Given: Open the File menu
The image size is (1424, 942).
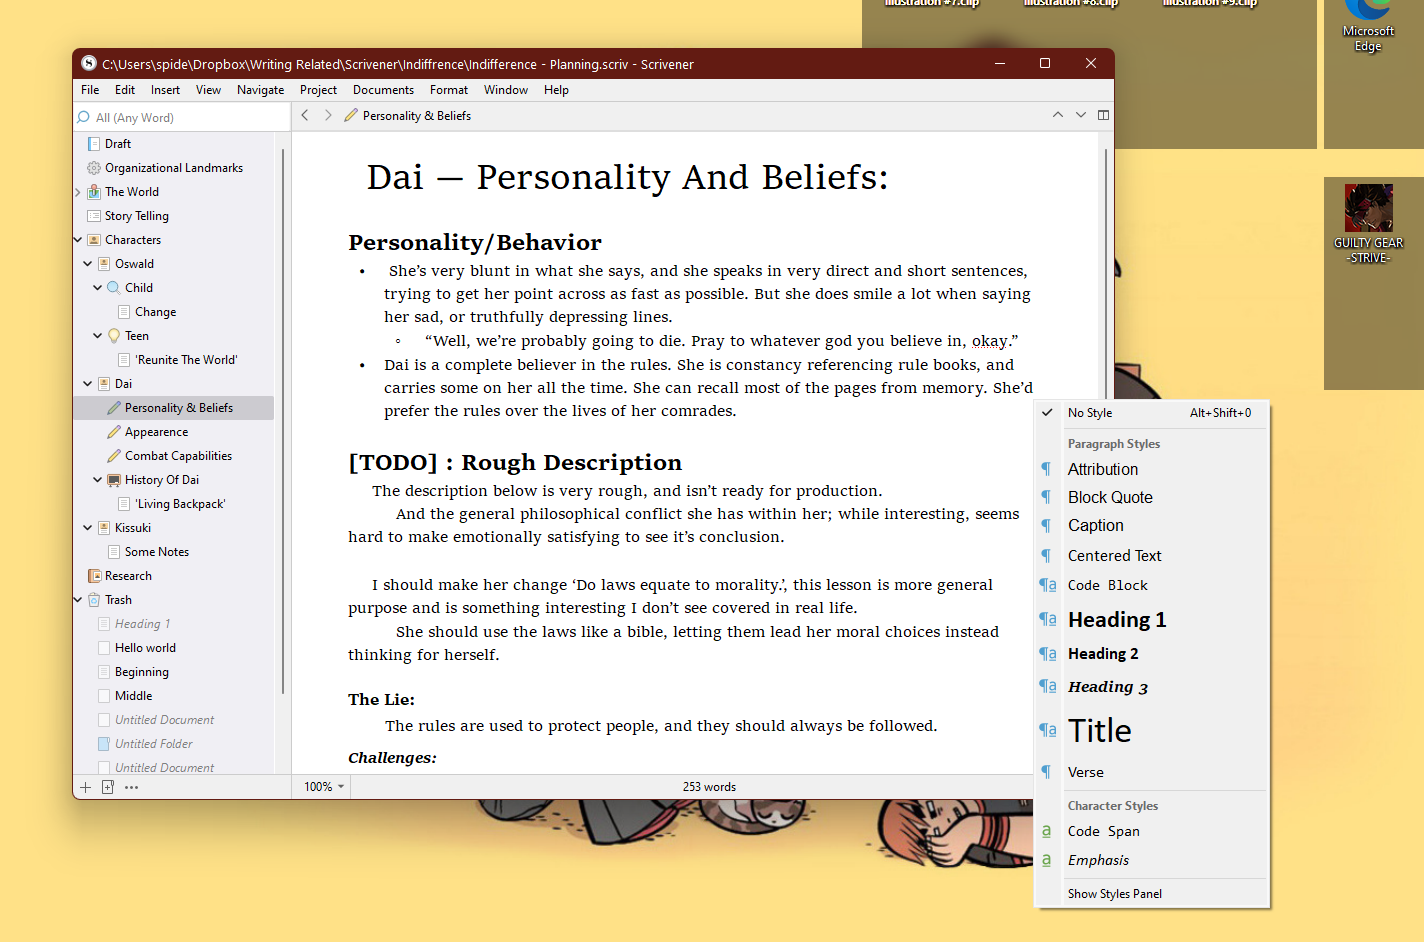Looking at the screenshot, I should pyautogui.click(x=90, y=90).
